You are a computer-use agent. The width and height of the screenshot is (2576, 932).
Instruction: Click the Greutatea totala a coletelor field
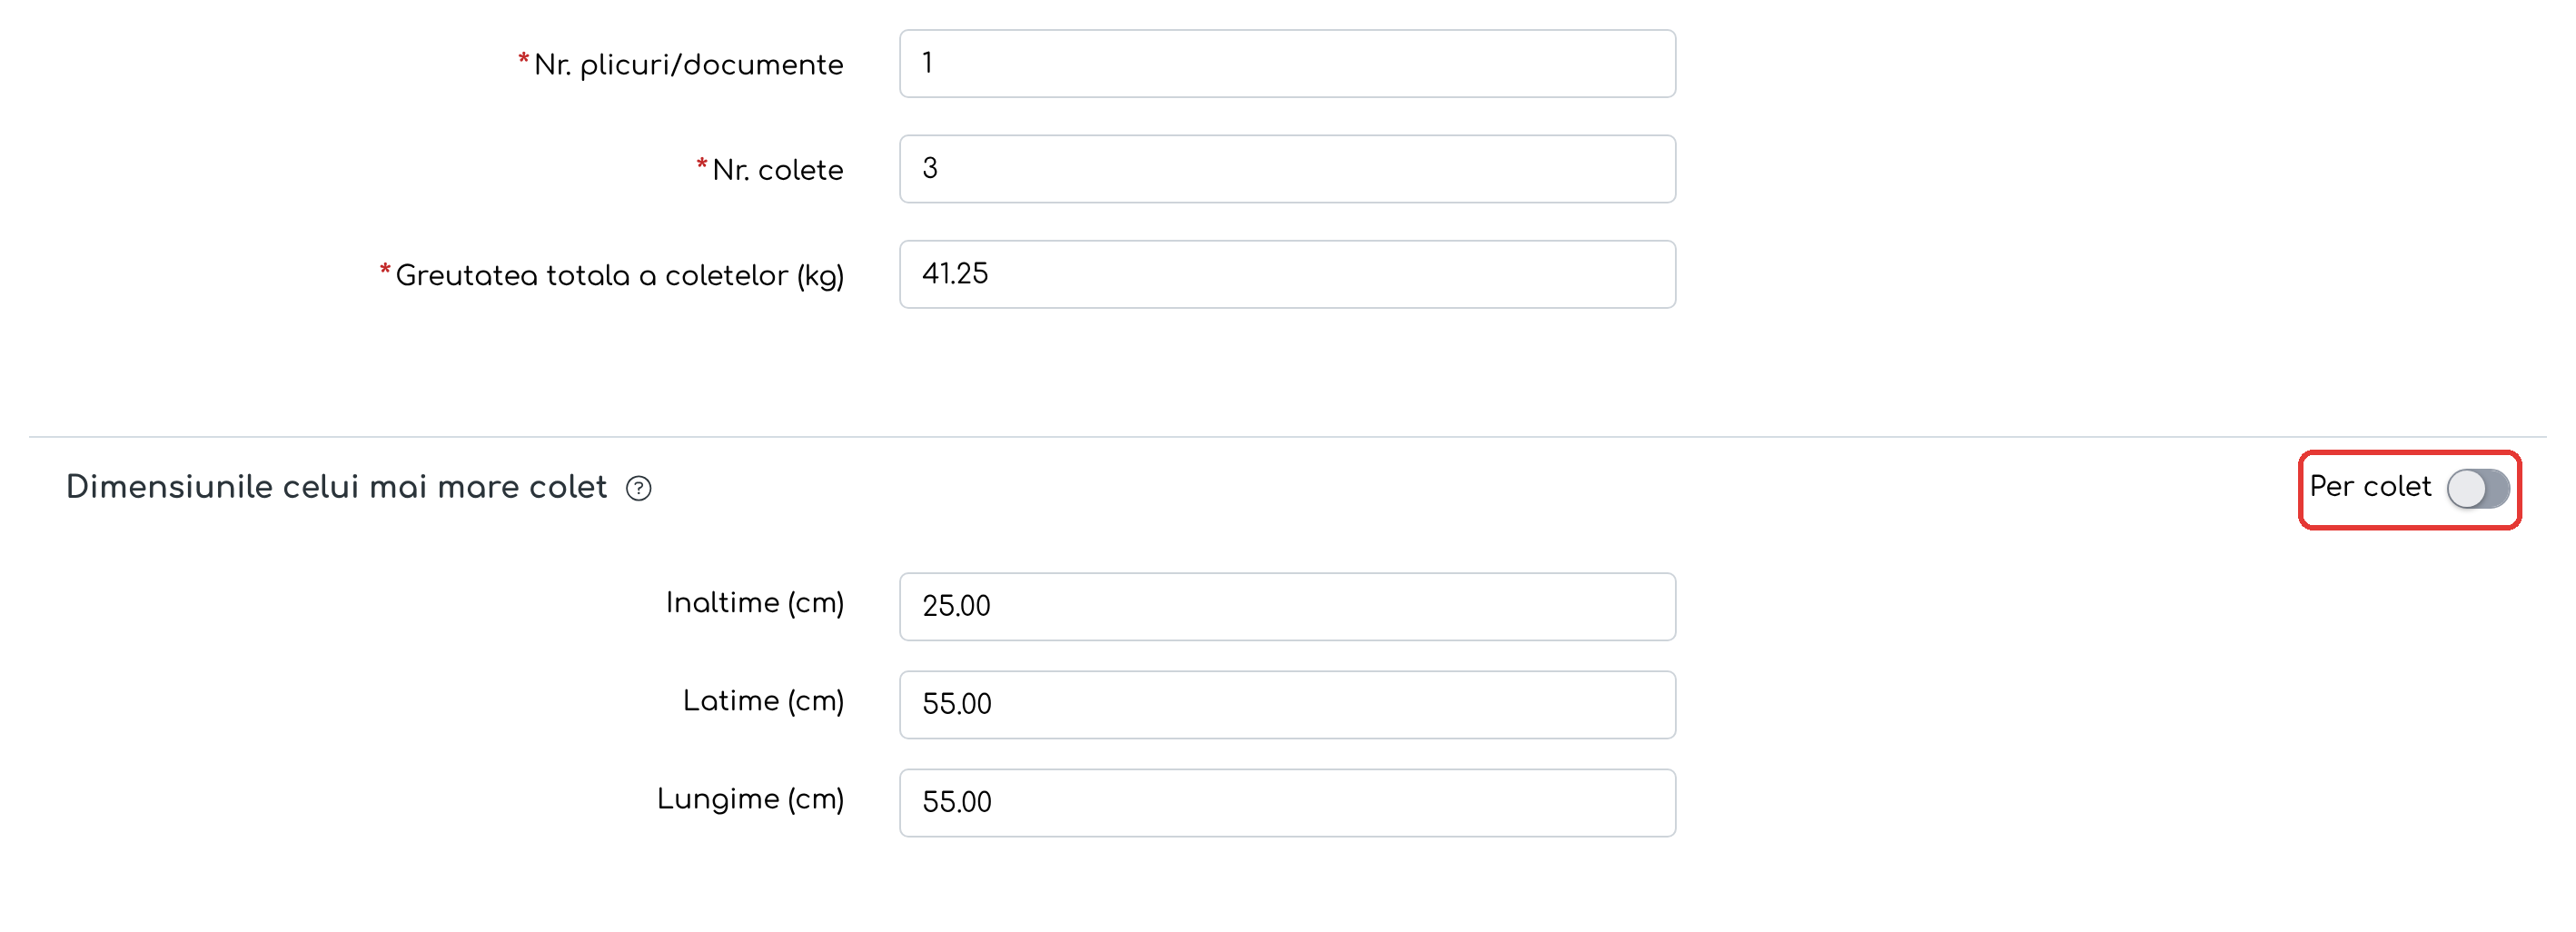(x=1287, y=274)
